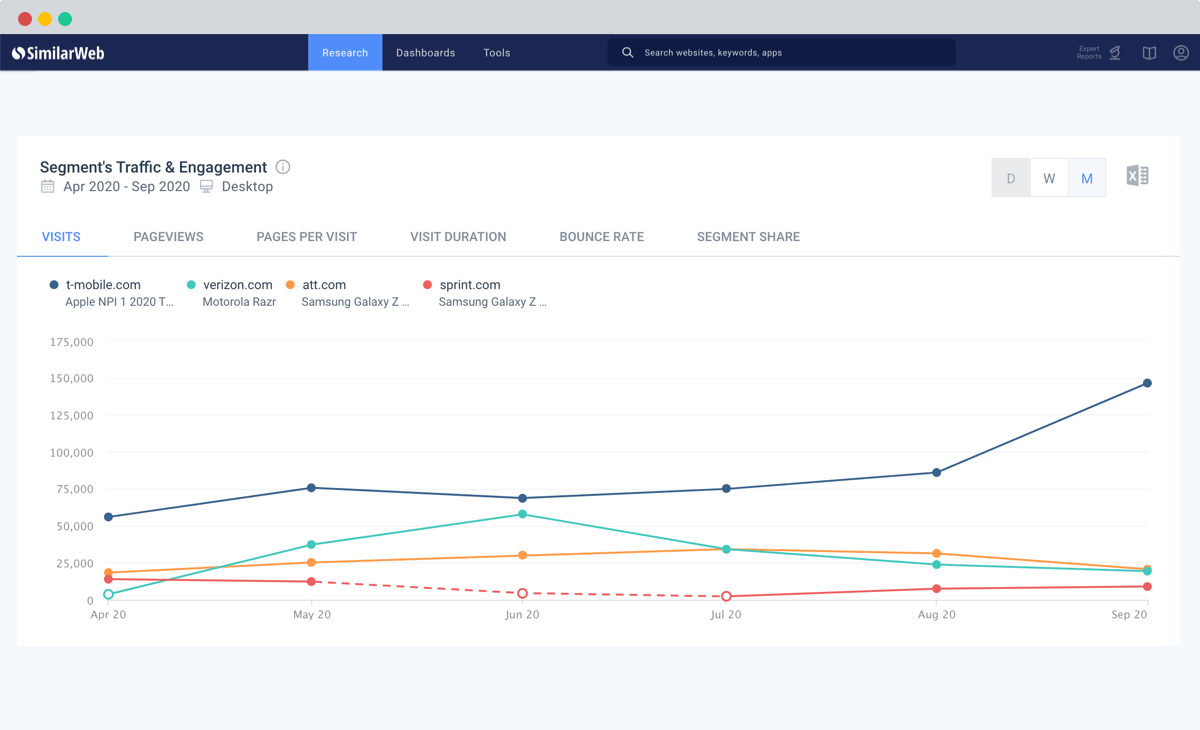Select the Pageviews tab
Screen dimensions: 1200x730
click(168, 237)
